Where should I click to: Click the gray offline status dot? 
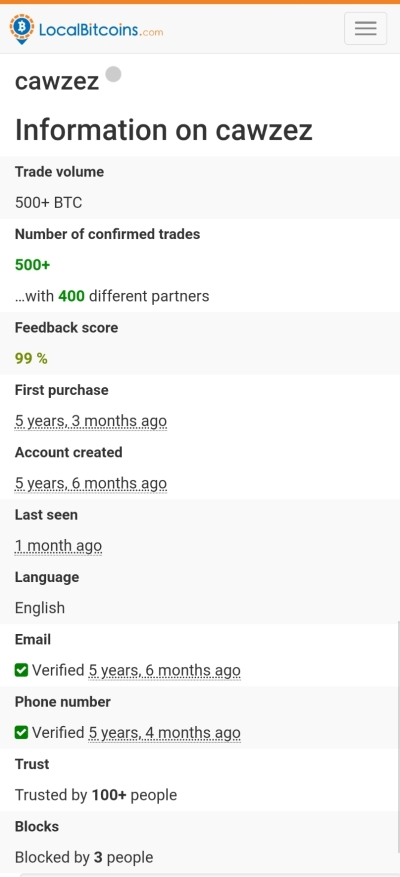(x=114, y=74)
